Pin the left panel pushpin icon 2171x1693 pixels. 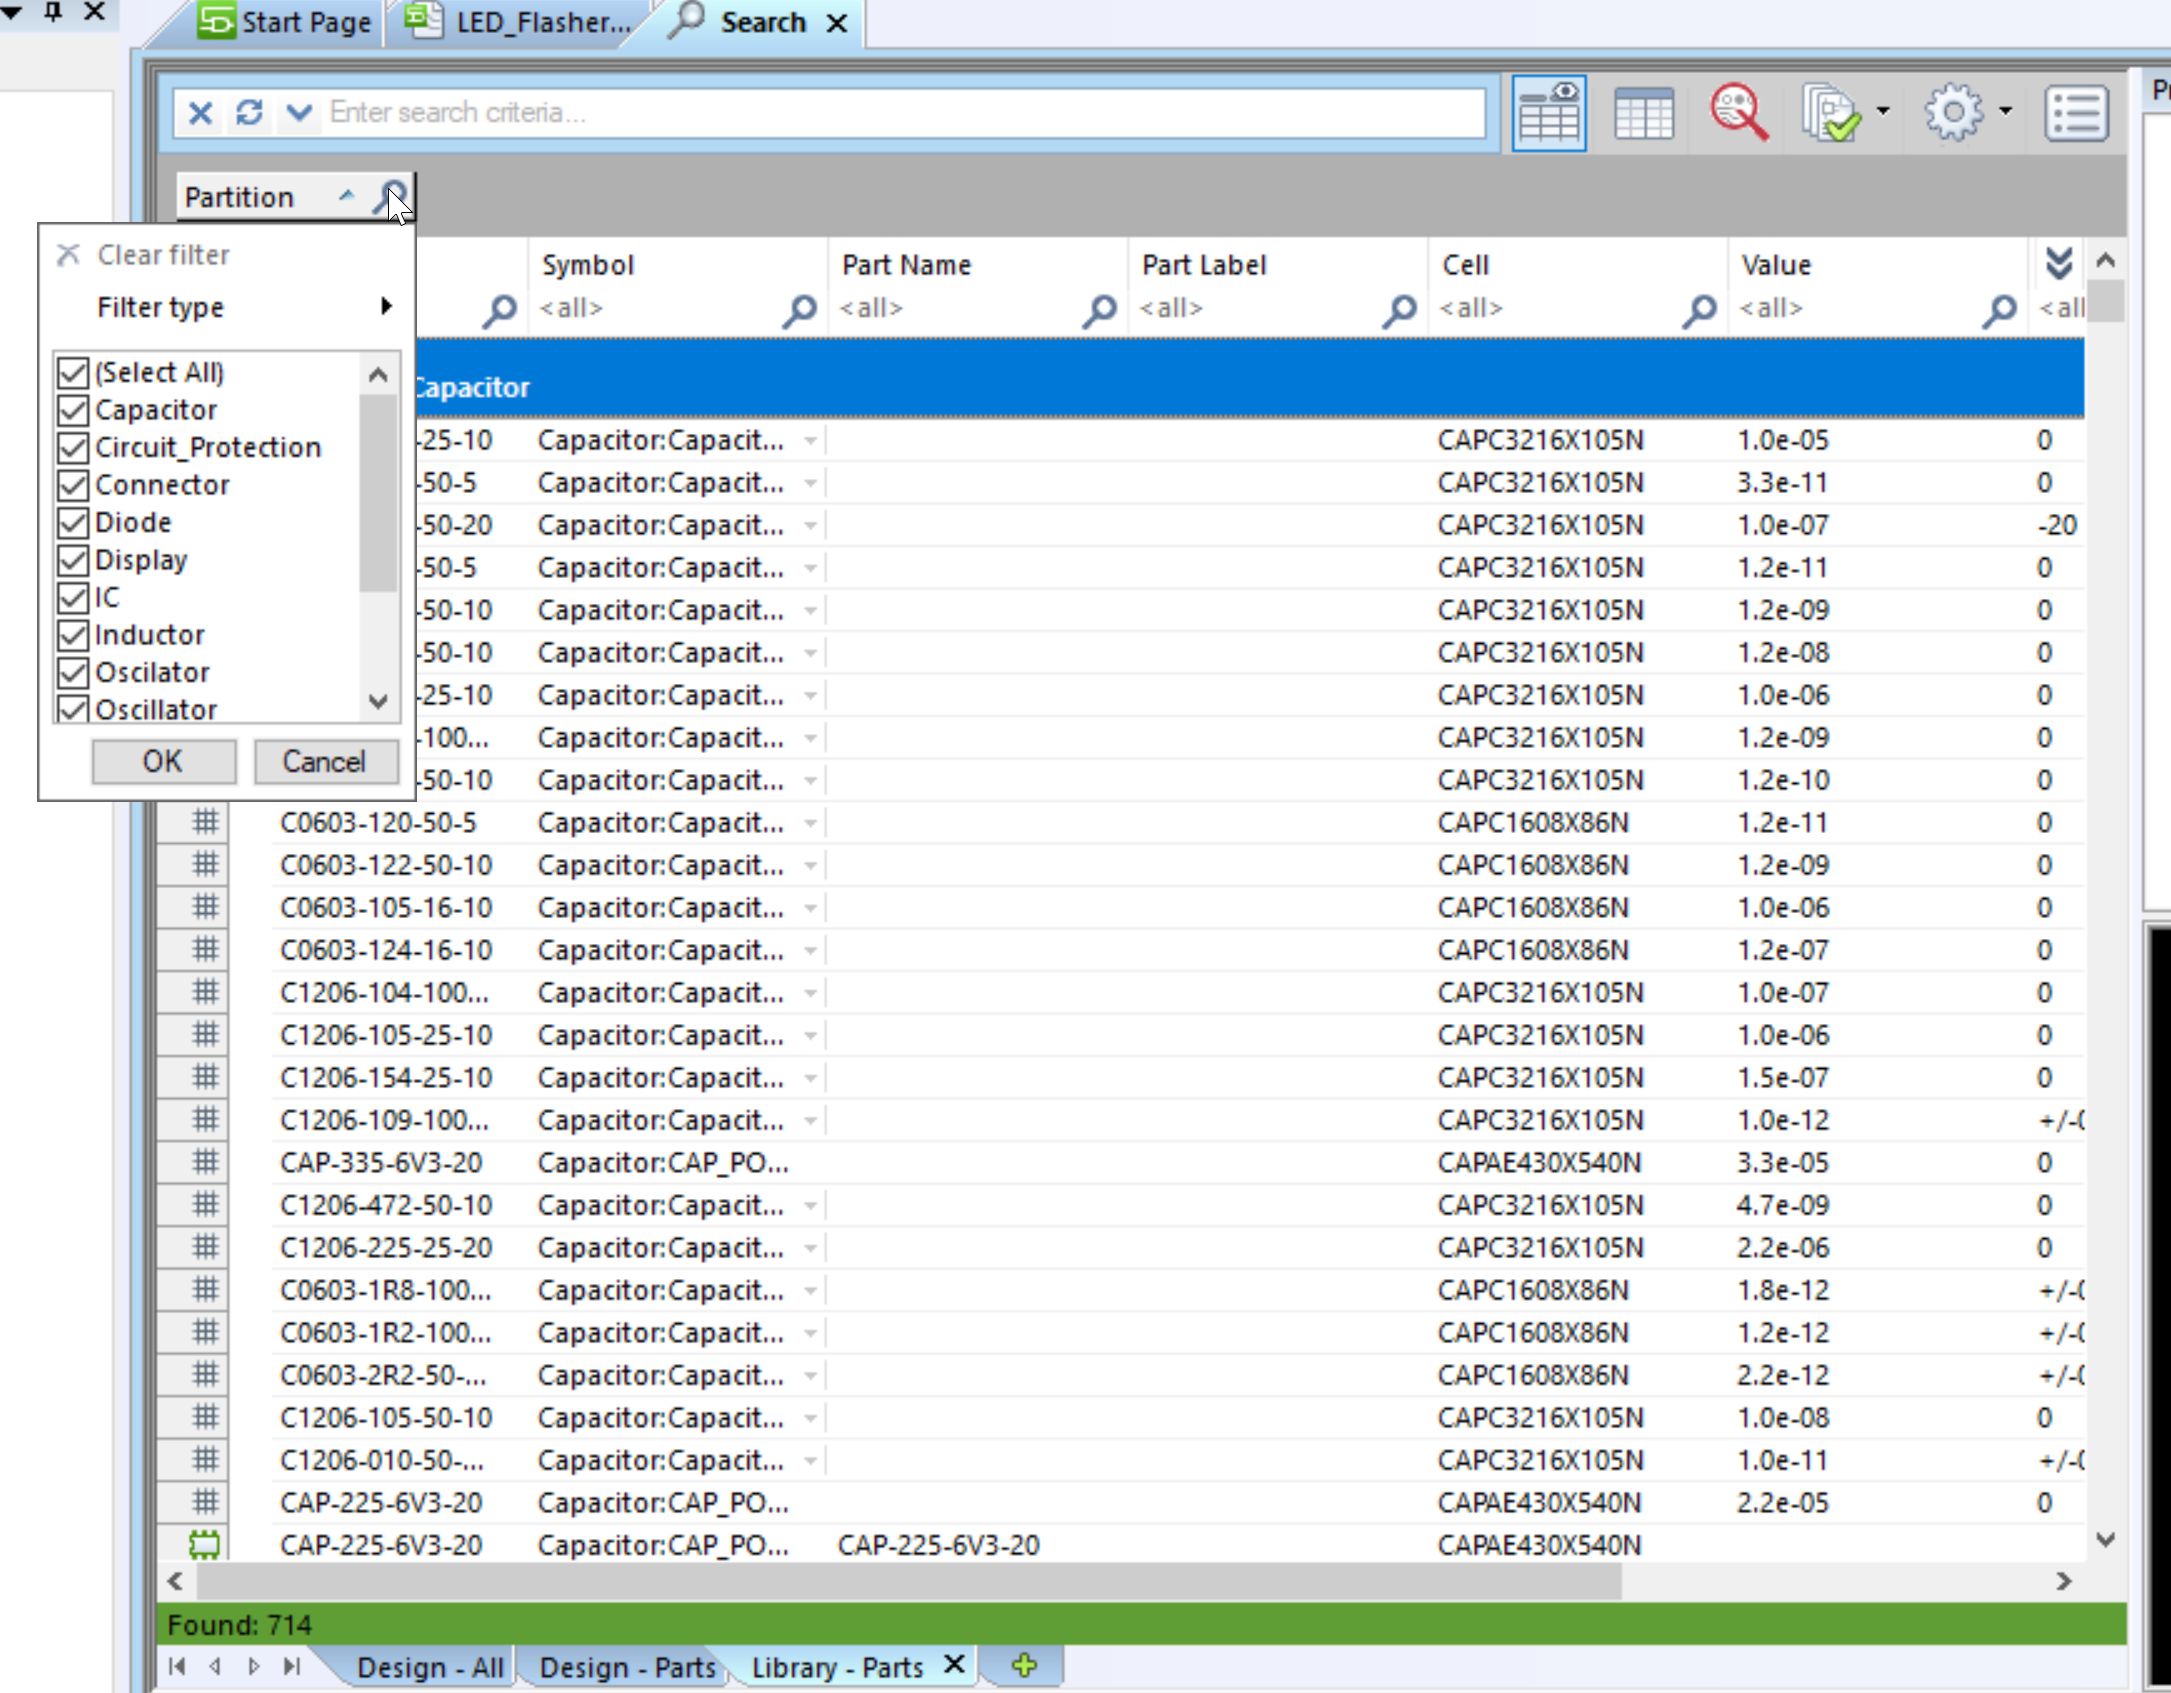point(53,12)
